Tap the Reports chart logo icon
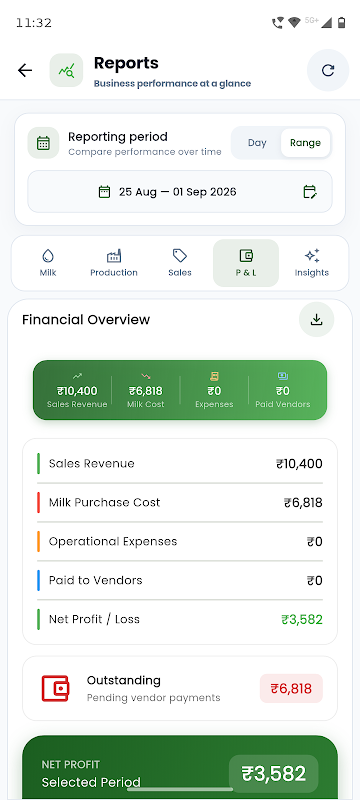Viewport: 360px width, 800px height. click(66, 70)
